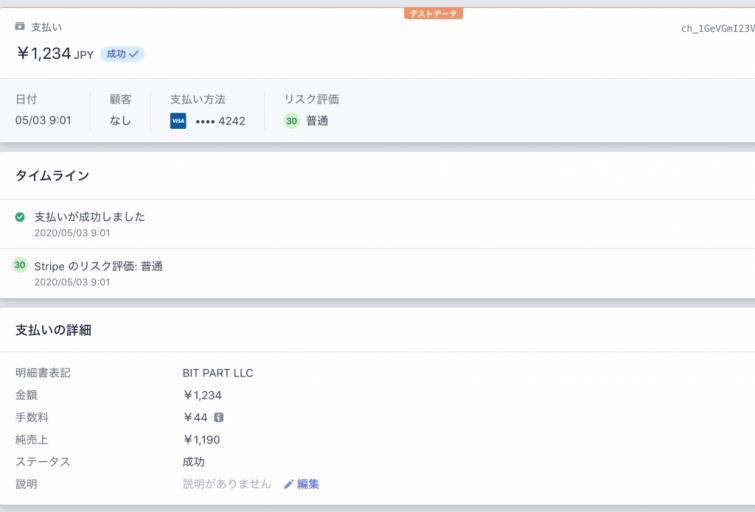
Task: Click the 成功 status badge at top
Action: coord(122,54)
